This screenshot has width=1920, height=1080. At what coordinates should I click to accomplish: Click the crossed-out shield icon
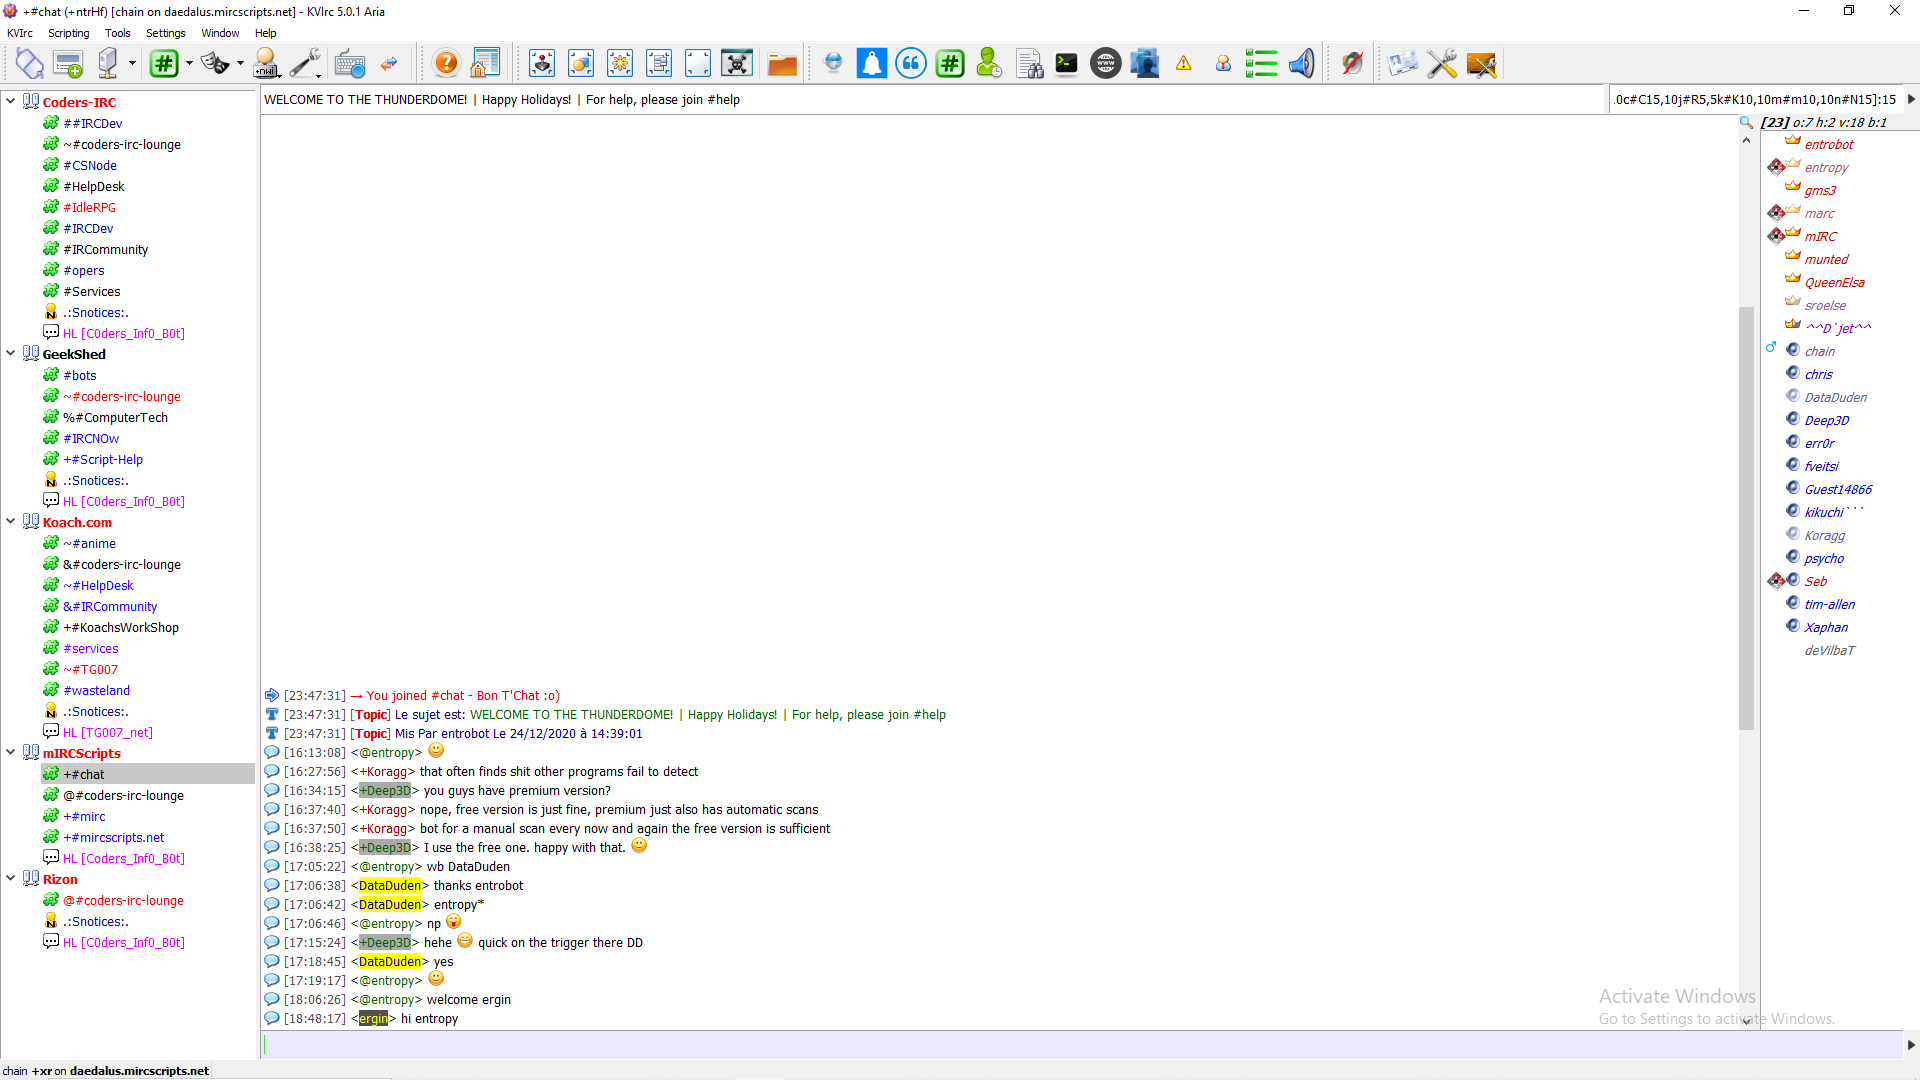[x=1352, y=64]
